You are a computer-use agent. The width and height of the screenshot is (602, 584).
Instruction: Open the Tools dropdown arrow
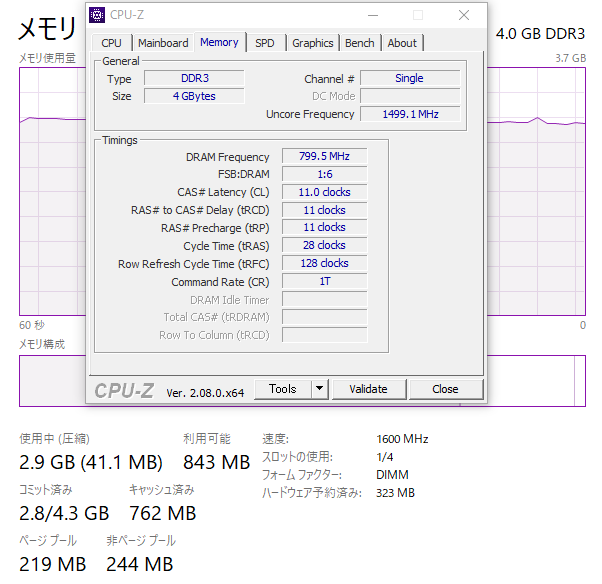(x=319, y=389)
